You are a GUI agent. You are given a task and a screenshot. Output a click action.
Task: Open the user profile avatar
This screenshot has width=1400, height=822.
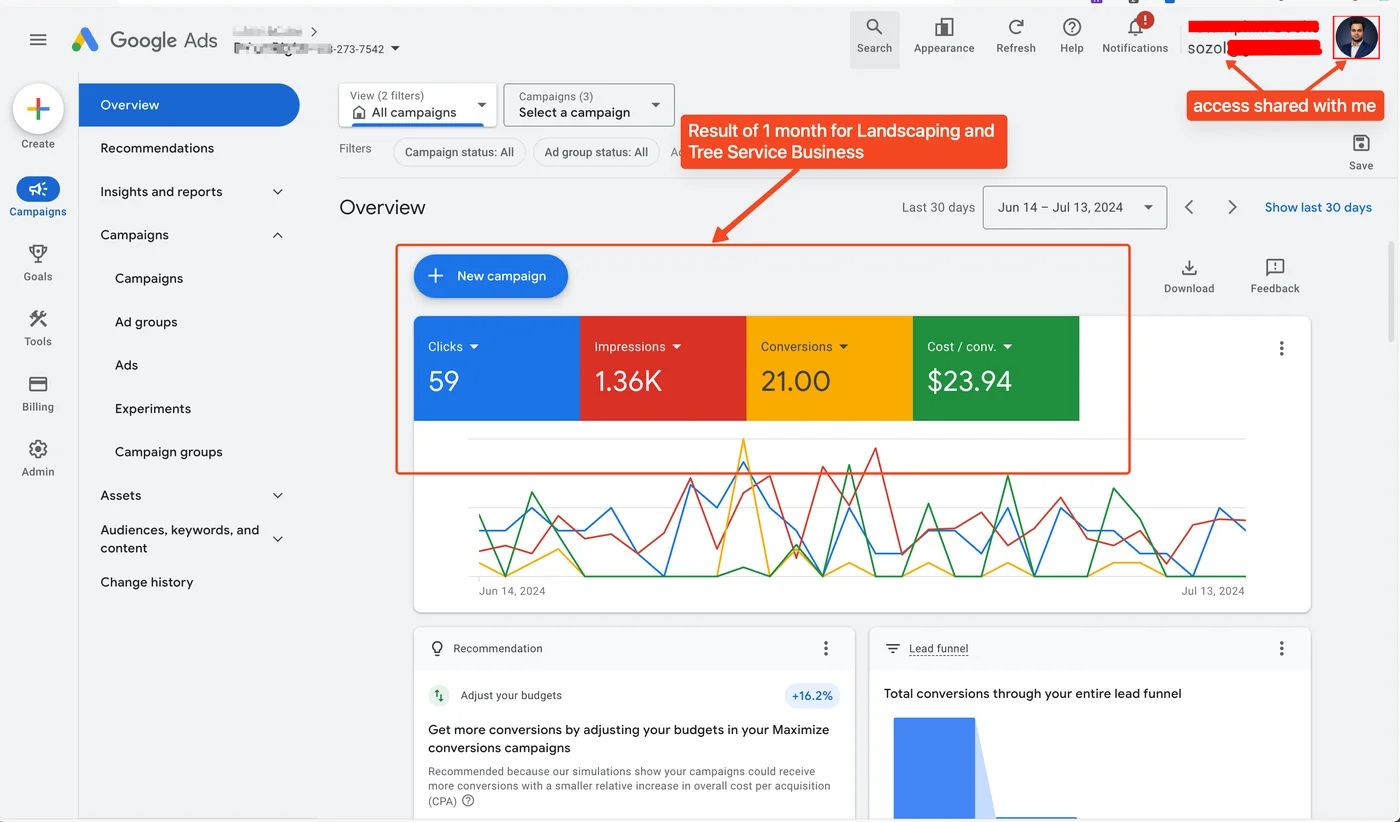(1356, 38)
